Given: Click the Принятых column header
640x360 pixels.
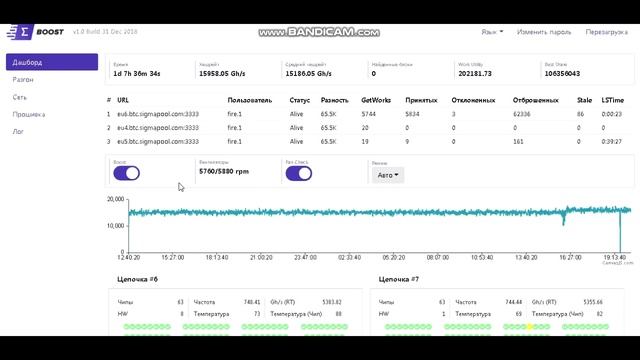Looking at the screenshot, I should (x=421, y=100).
